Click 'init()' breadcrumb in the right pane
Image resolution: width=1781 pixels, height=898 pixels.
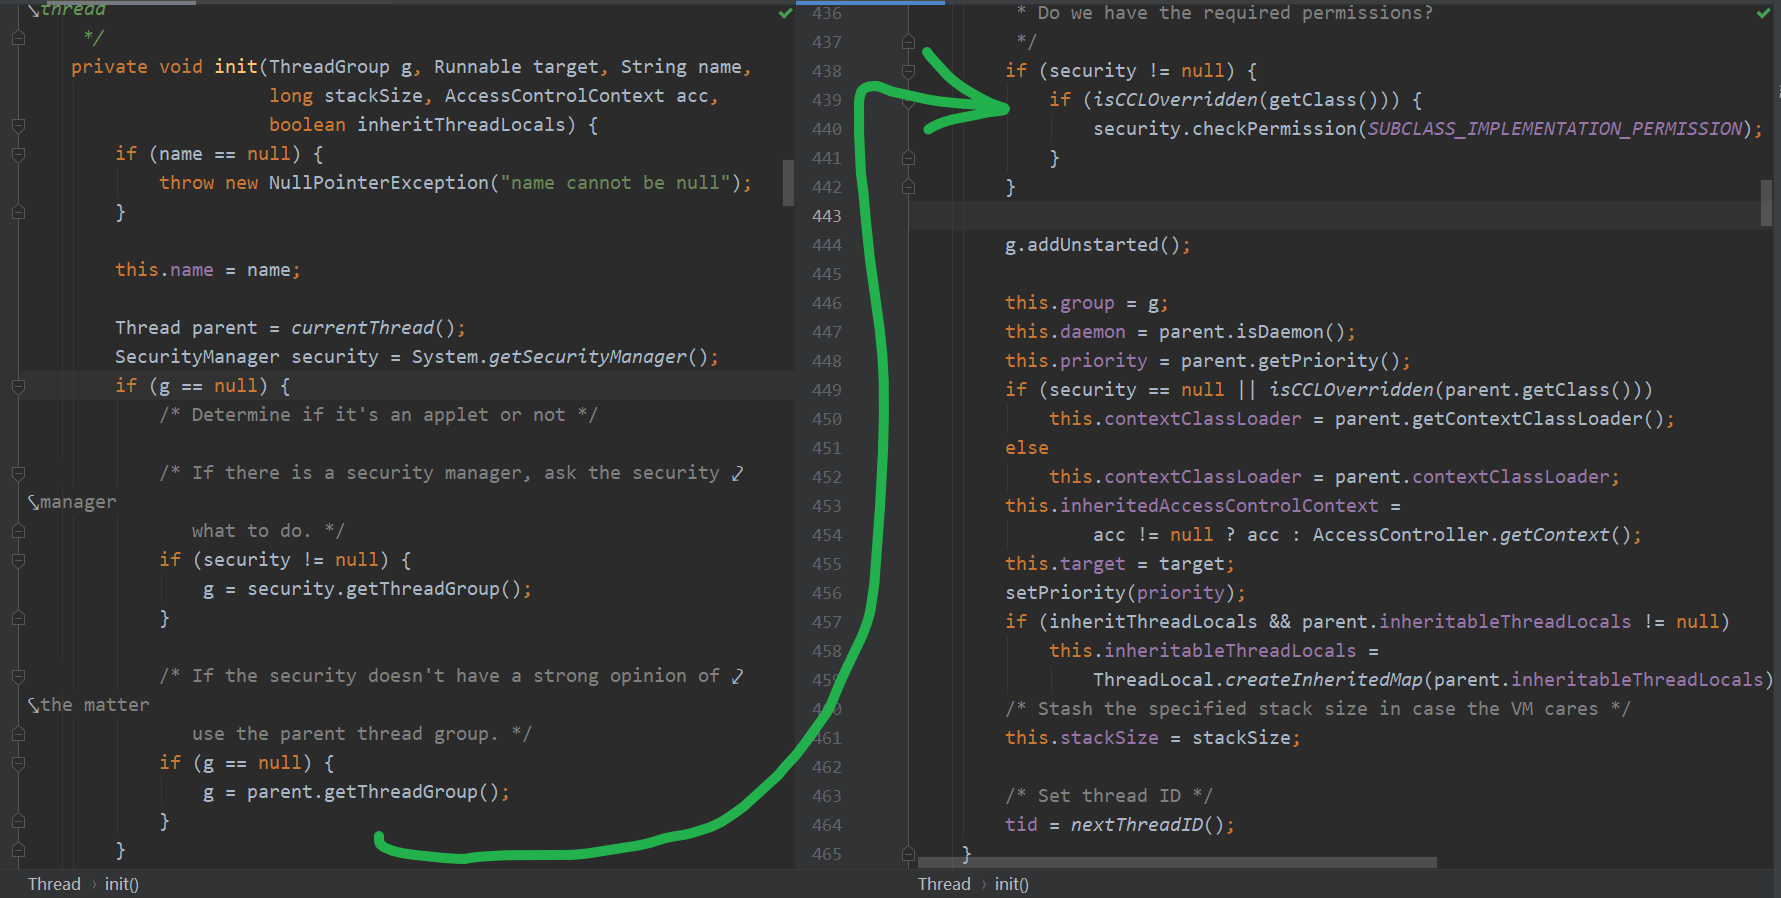(x=1011, y=884)
